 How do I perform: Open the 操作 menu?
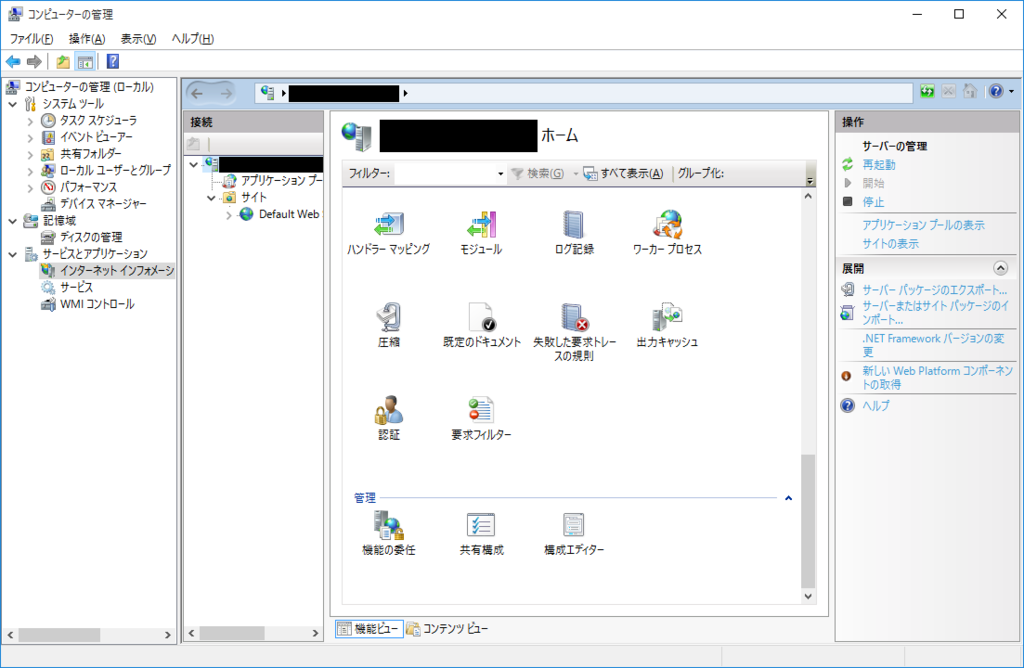click(87, 39)
